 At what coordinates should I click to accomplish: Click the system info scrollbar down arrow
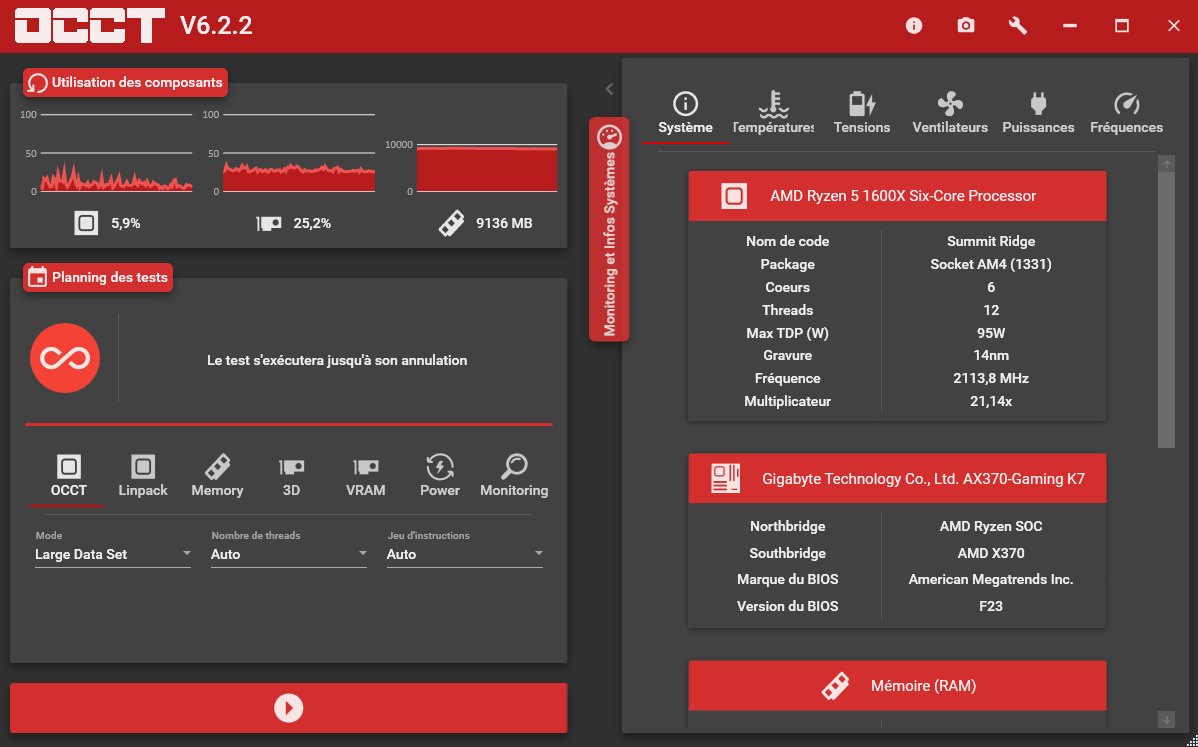click(1166, 719)
